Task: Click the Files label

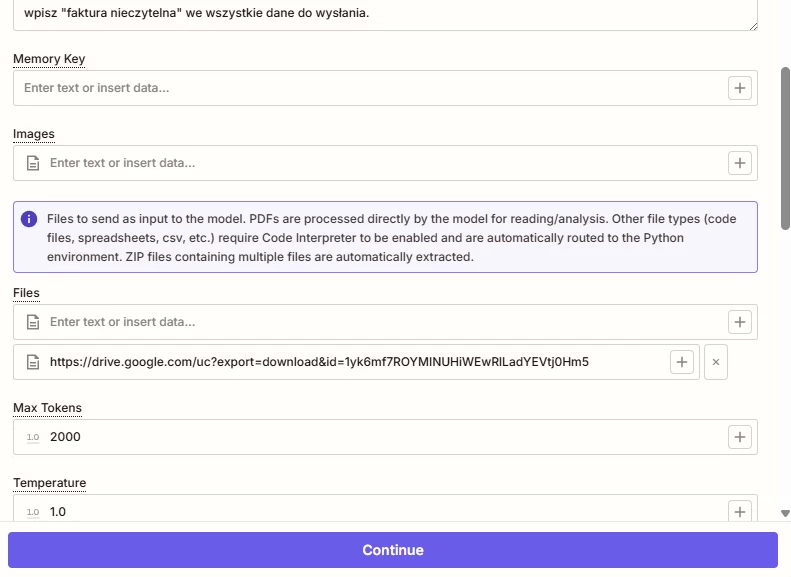Action: [x=26, y=293]
